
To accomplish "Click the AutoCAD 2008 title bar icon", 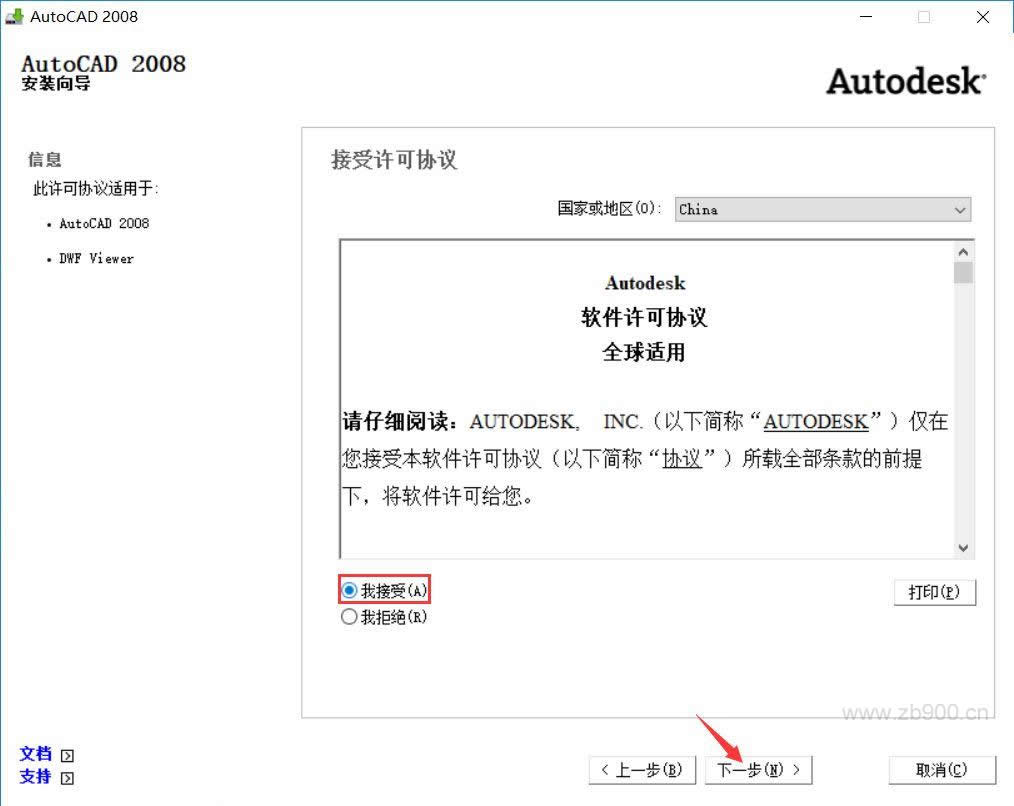I will [x=15, y=16].
